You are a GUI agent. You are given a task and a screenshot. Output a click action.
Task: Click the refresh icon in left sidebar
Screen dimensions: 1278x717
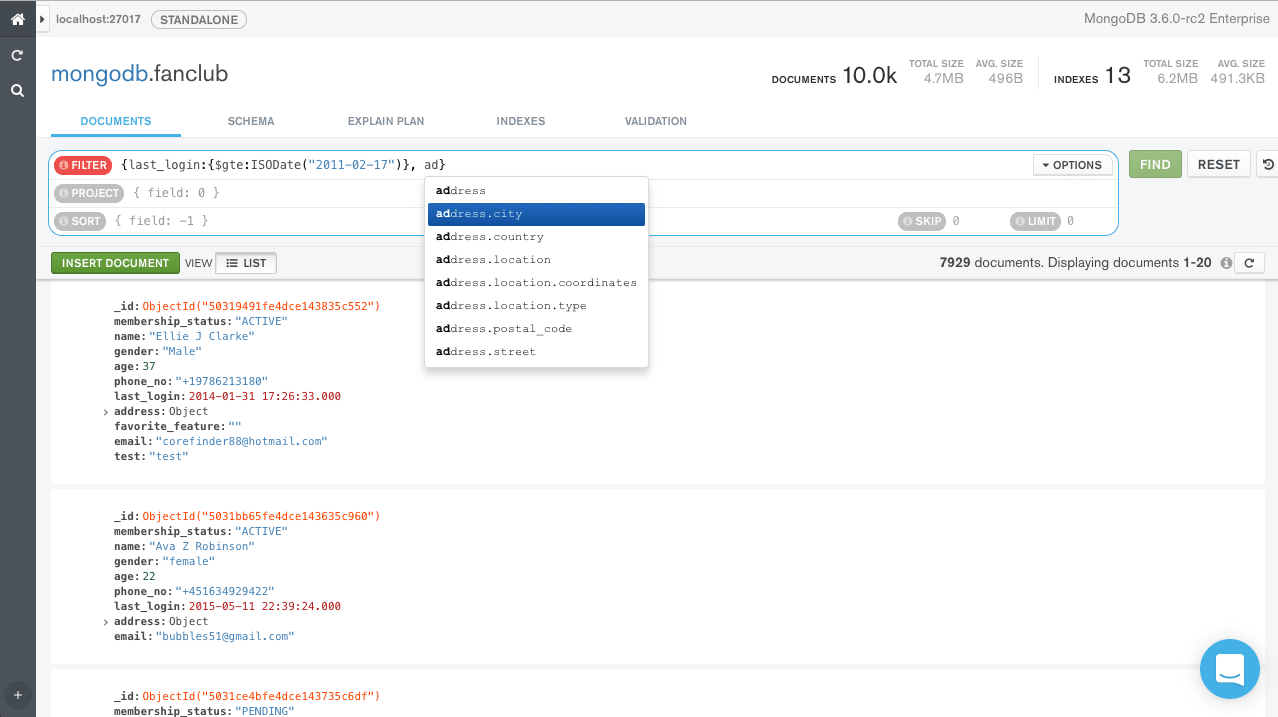pyautogui.click(x=17, y=56)
